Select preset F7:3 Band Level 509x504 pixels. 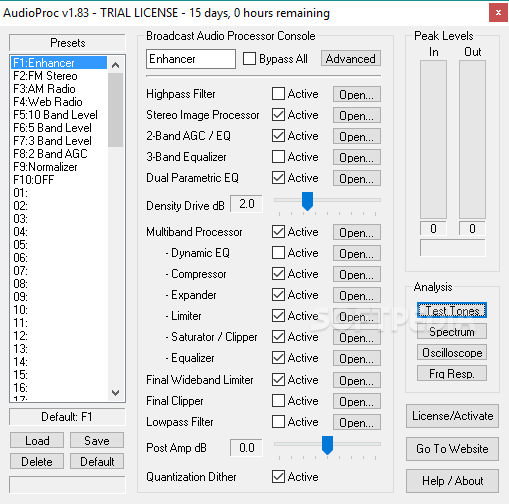(59, 141)
